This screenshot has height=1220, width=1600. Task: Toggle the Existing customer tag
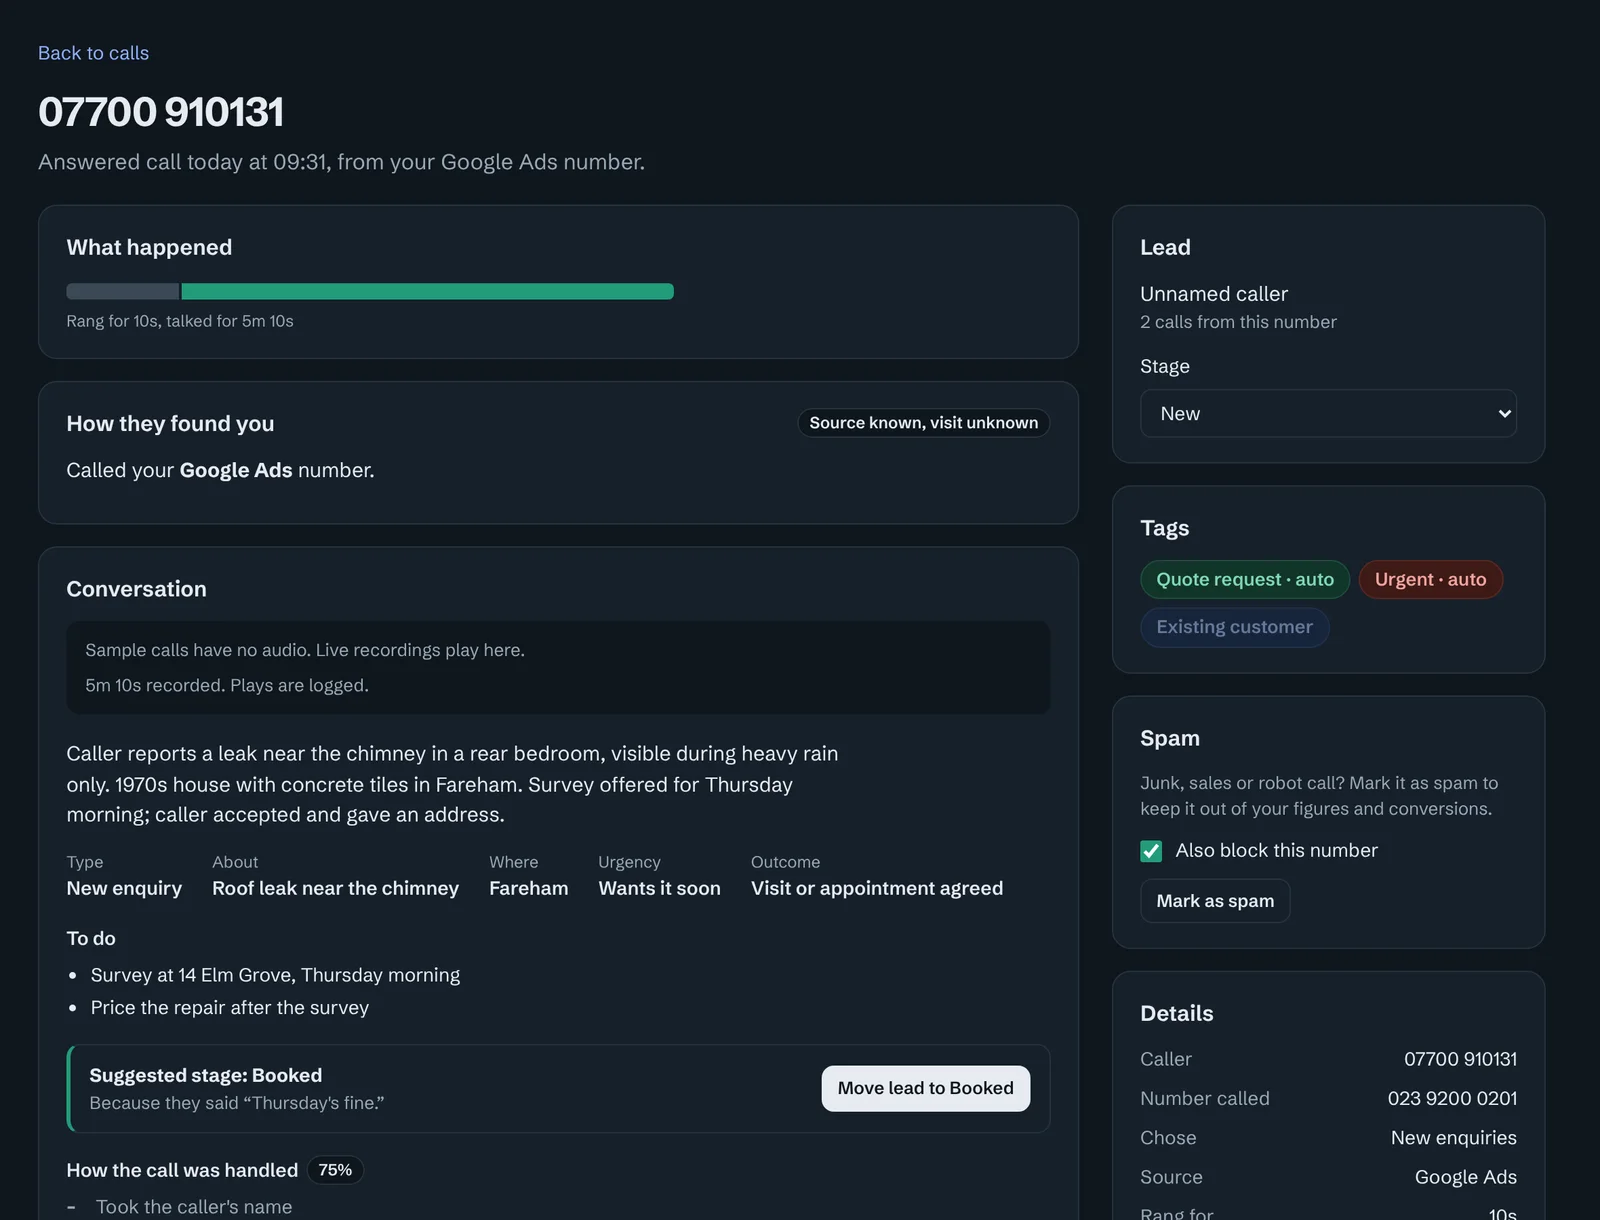(1234, 627)
